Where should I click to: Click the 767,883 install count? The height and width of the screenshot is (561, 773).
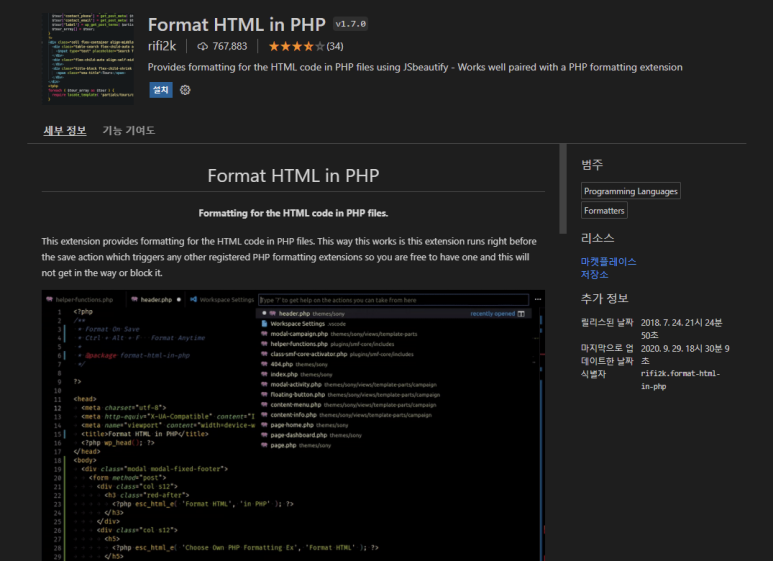[230, 46]
